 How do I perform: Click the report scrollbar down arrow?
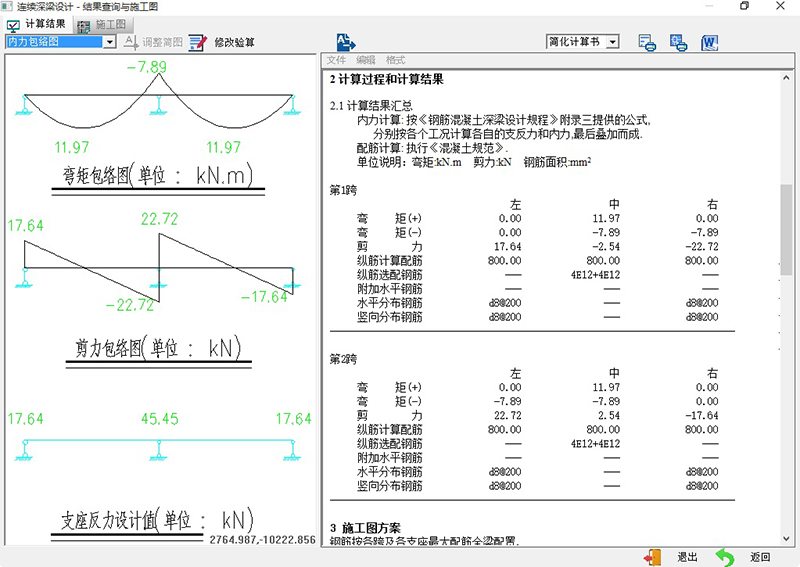[787, 538]
